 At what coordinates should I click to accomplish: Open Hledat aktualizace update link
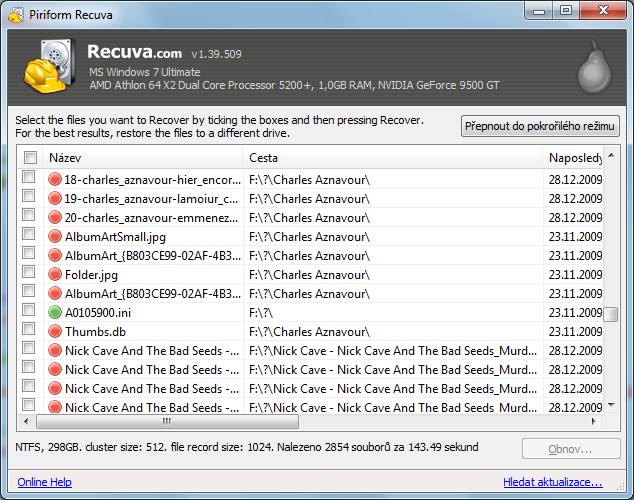pyautogui.click(x=553, y=482)
